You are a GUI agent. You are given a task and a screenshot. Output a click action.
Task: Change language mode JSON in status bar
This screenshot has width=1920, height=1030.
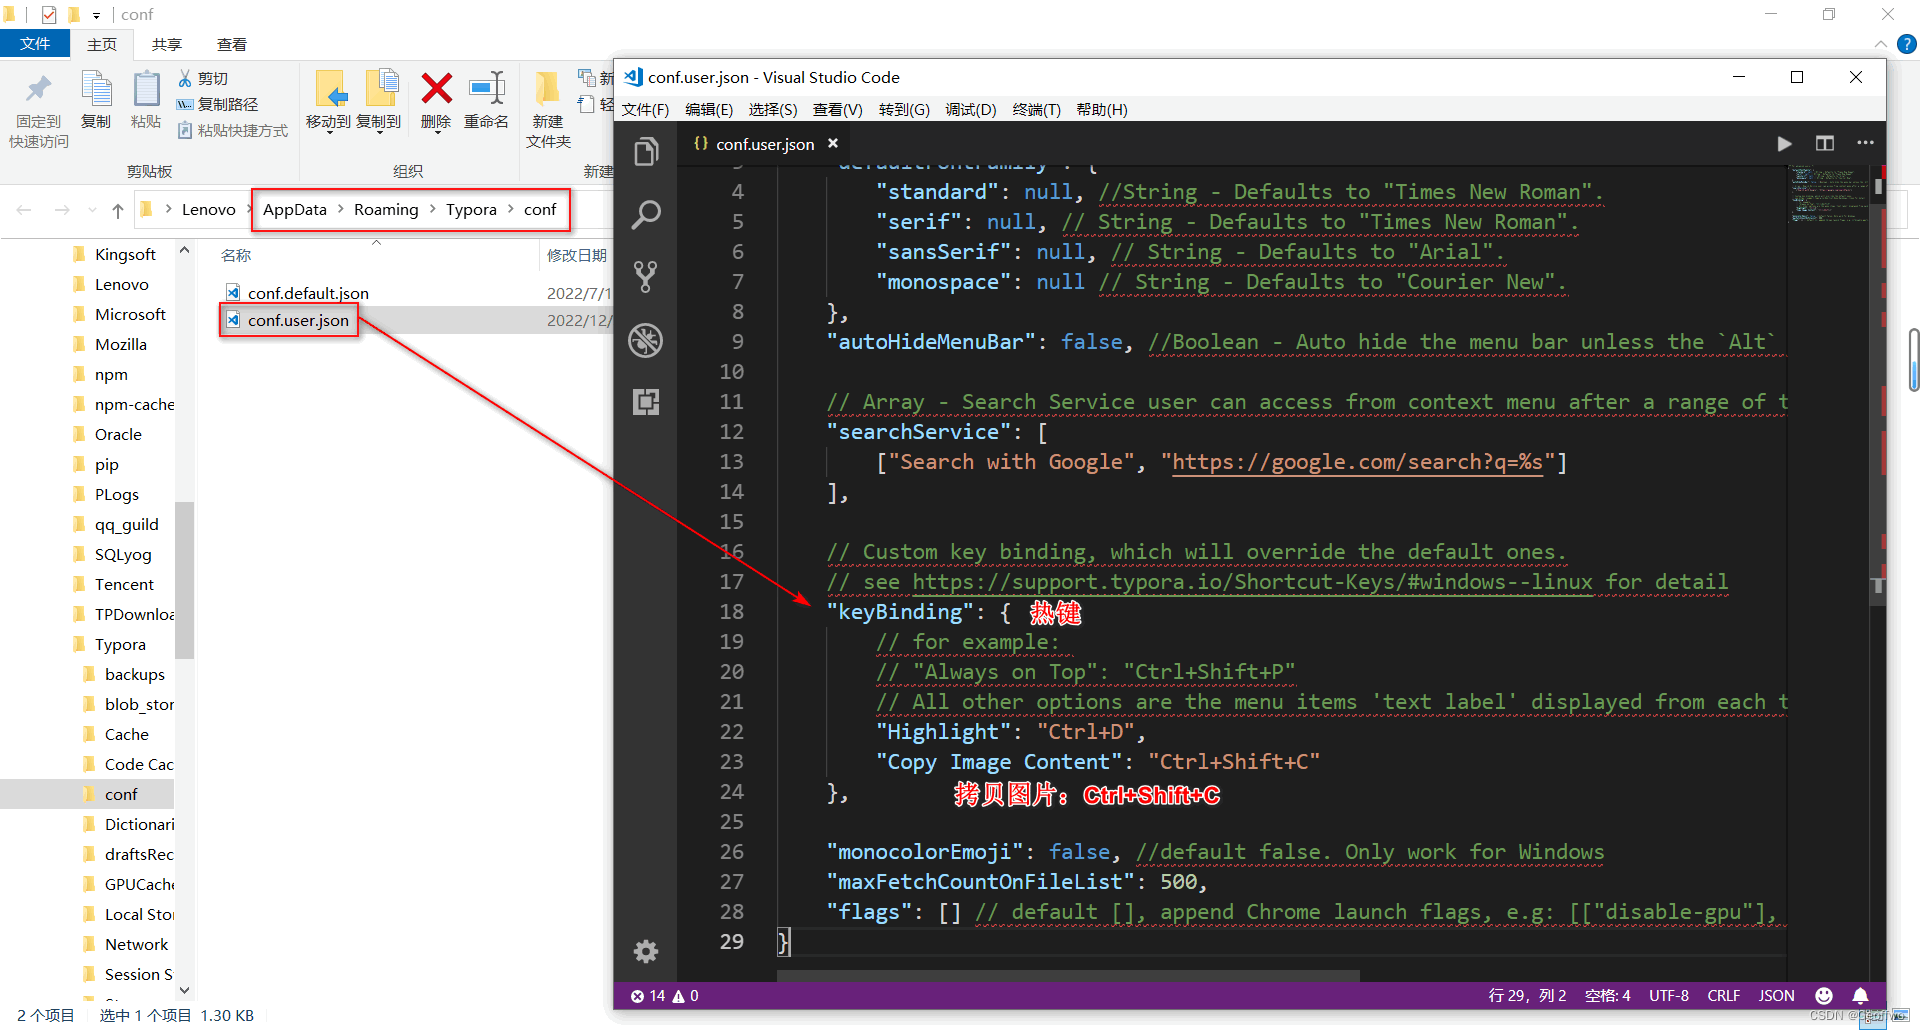1777,996
